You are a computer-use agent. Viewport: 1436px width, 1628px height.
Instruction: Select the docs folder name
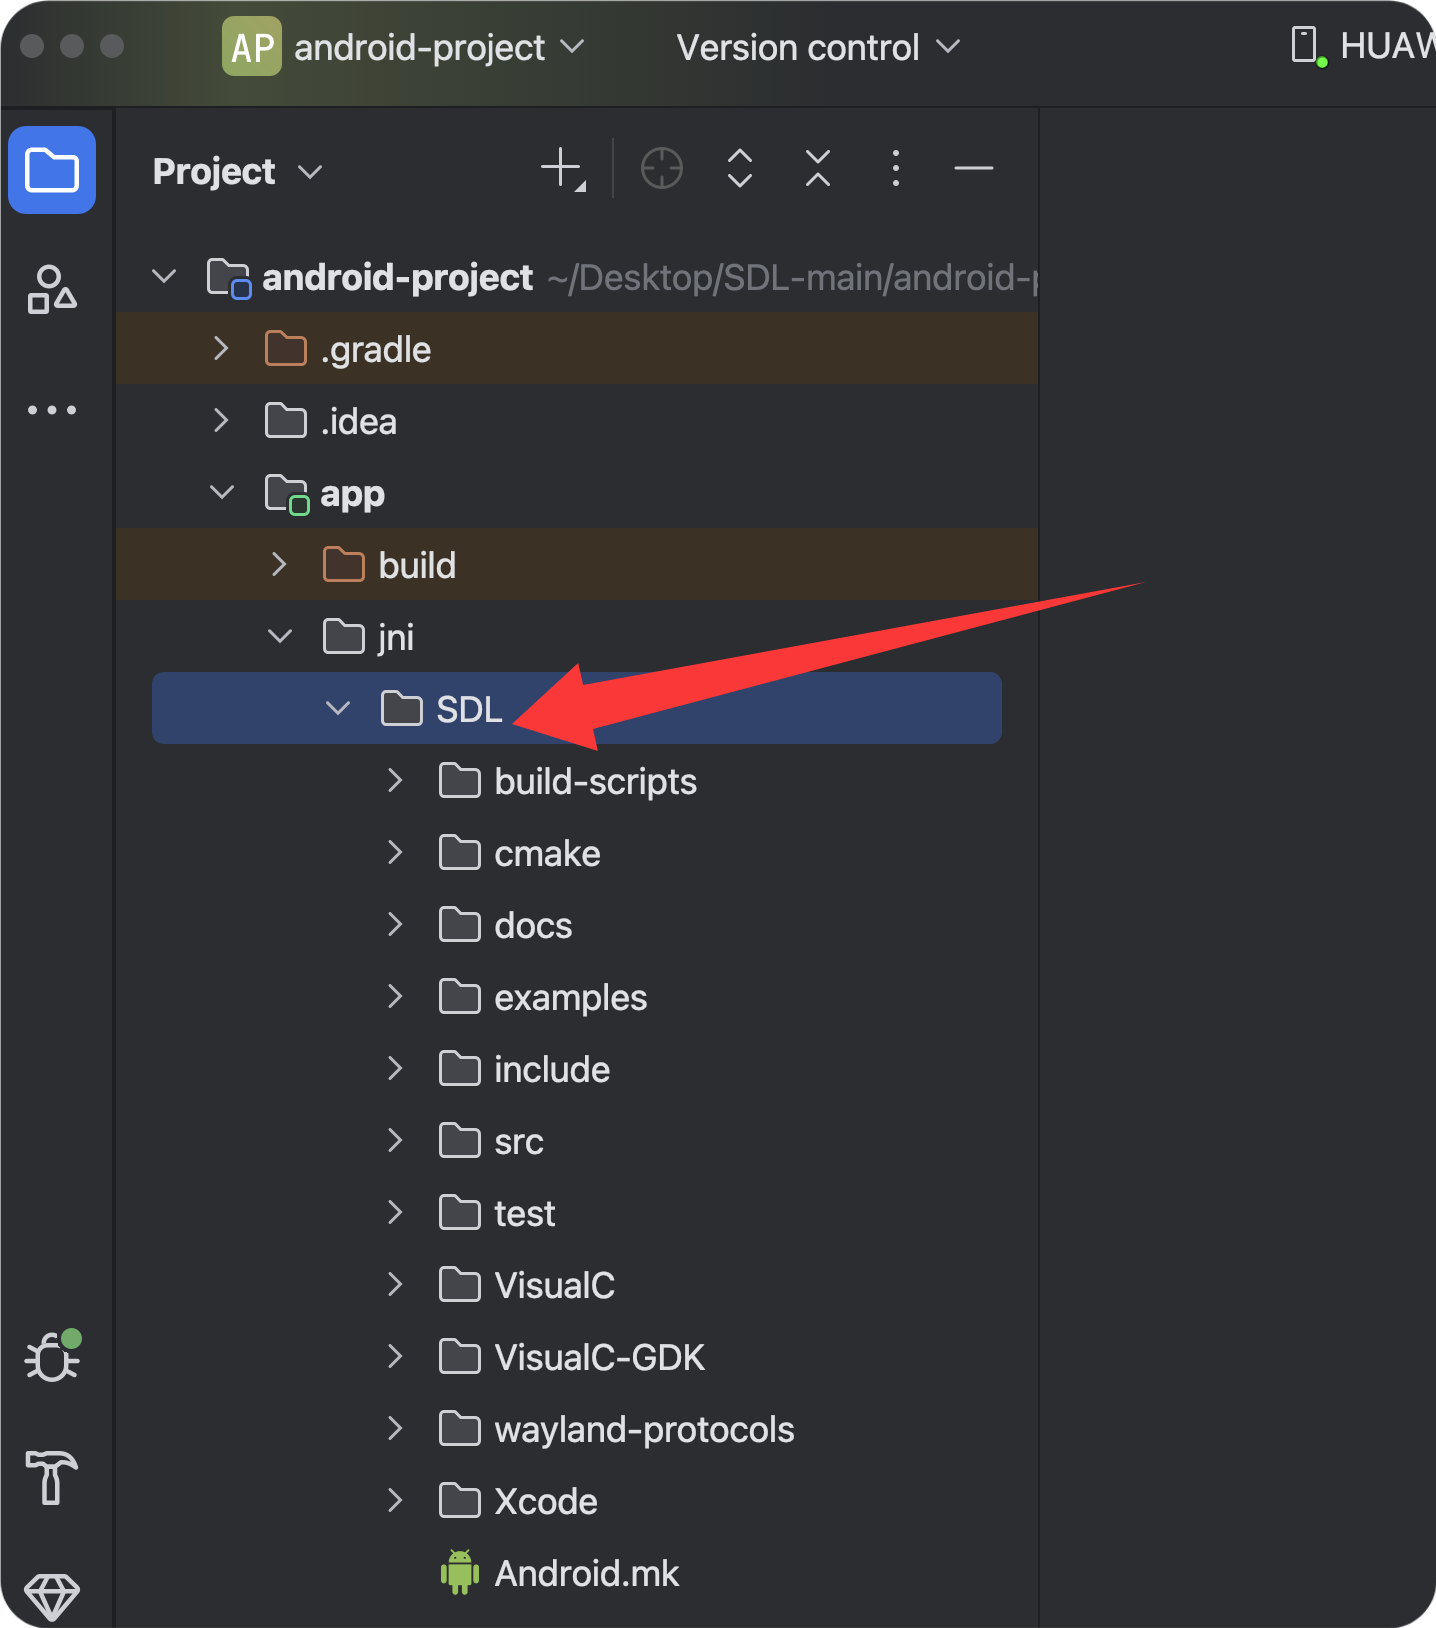click(533, 926)
